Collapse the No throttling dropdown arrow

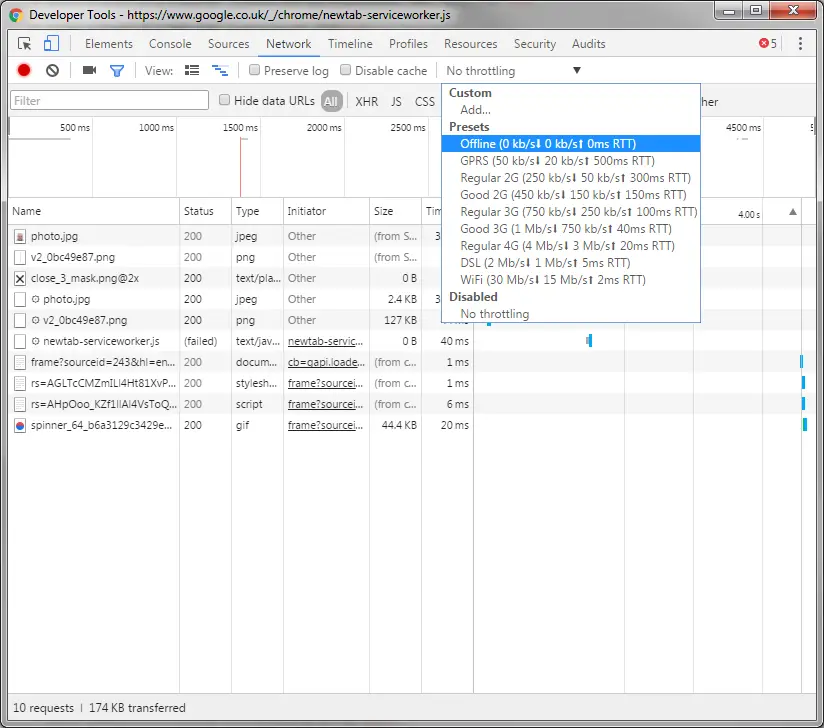point(576,71)
